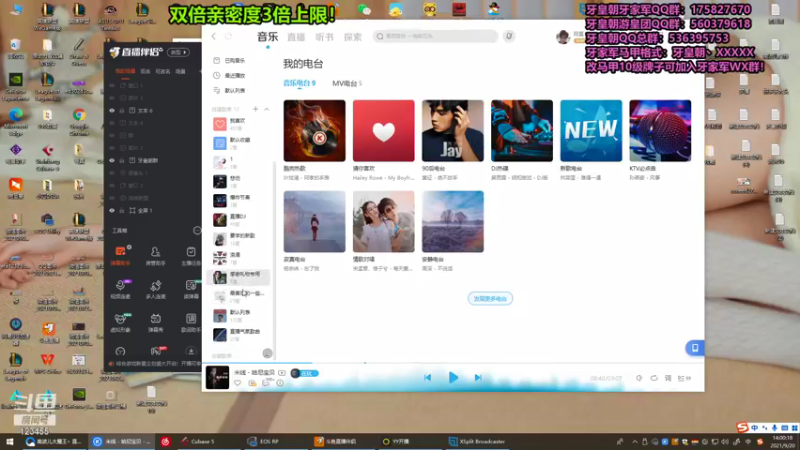Click the album cover in the player bar
800x450 pixels.
coord(217,378)
